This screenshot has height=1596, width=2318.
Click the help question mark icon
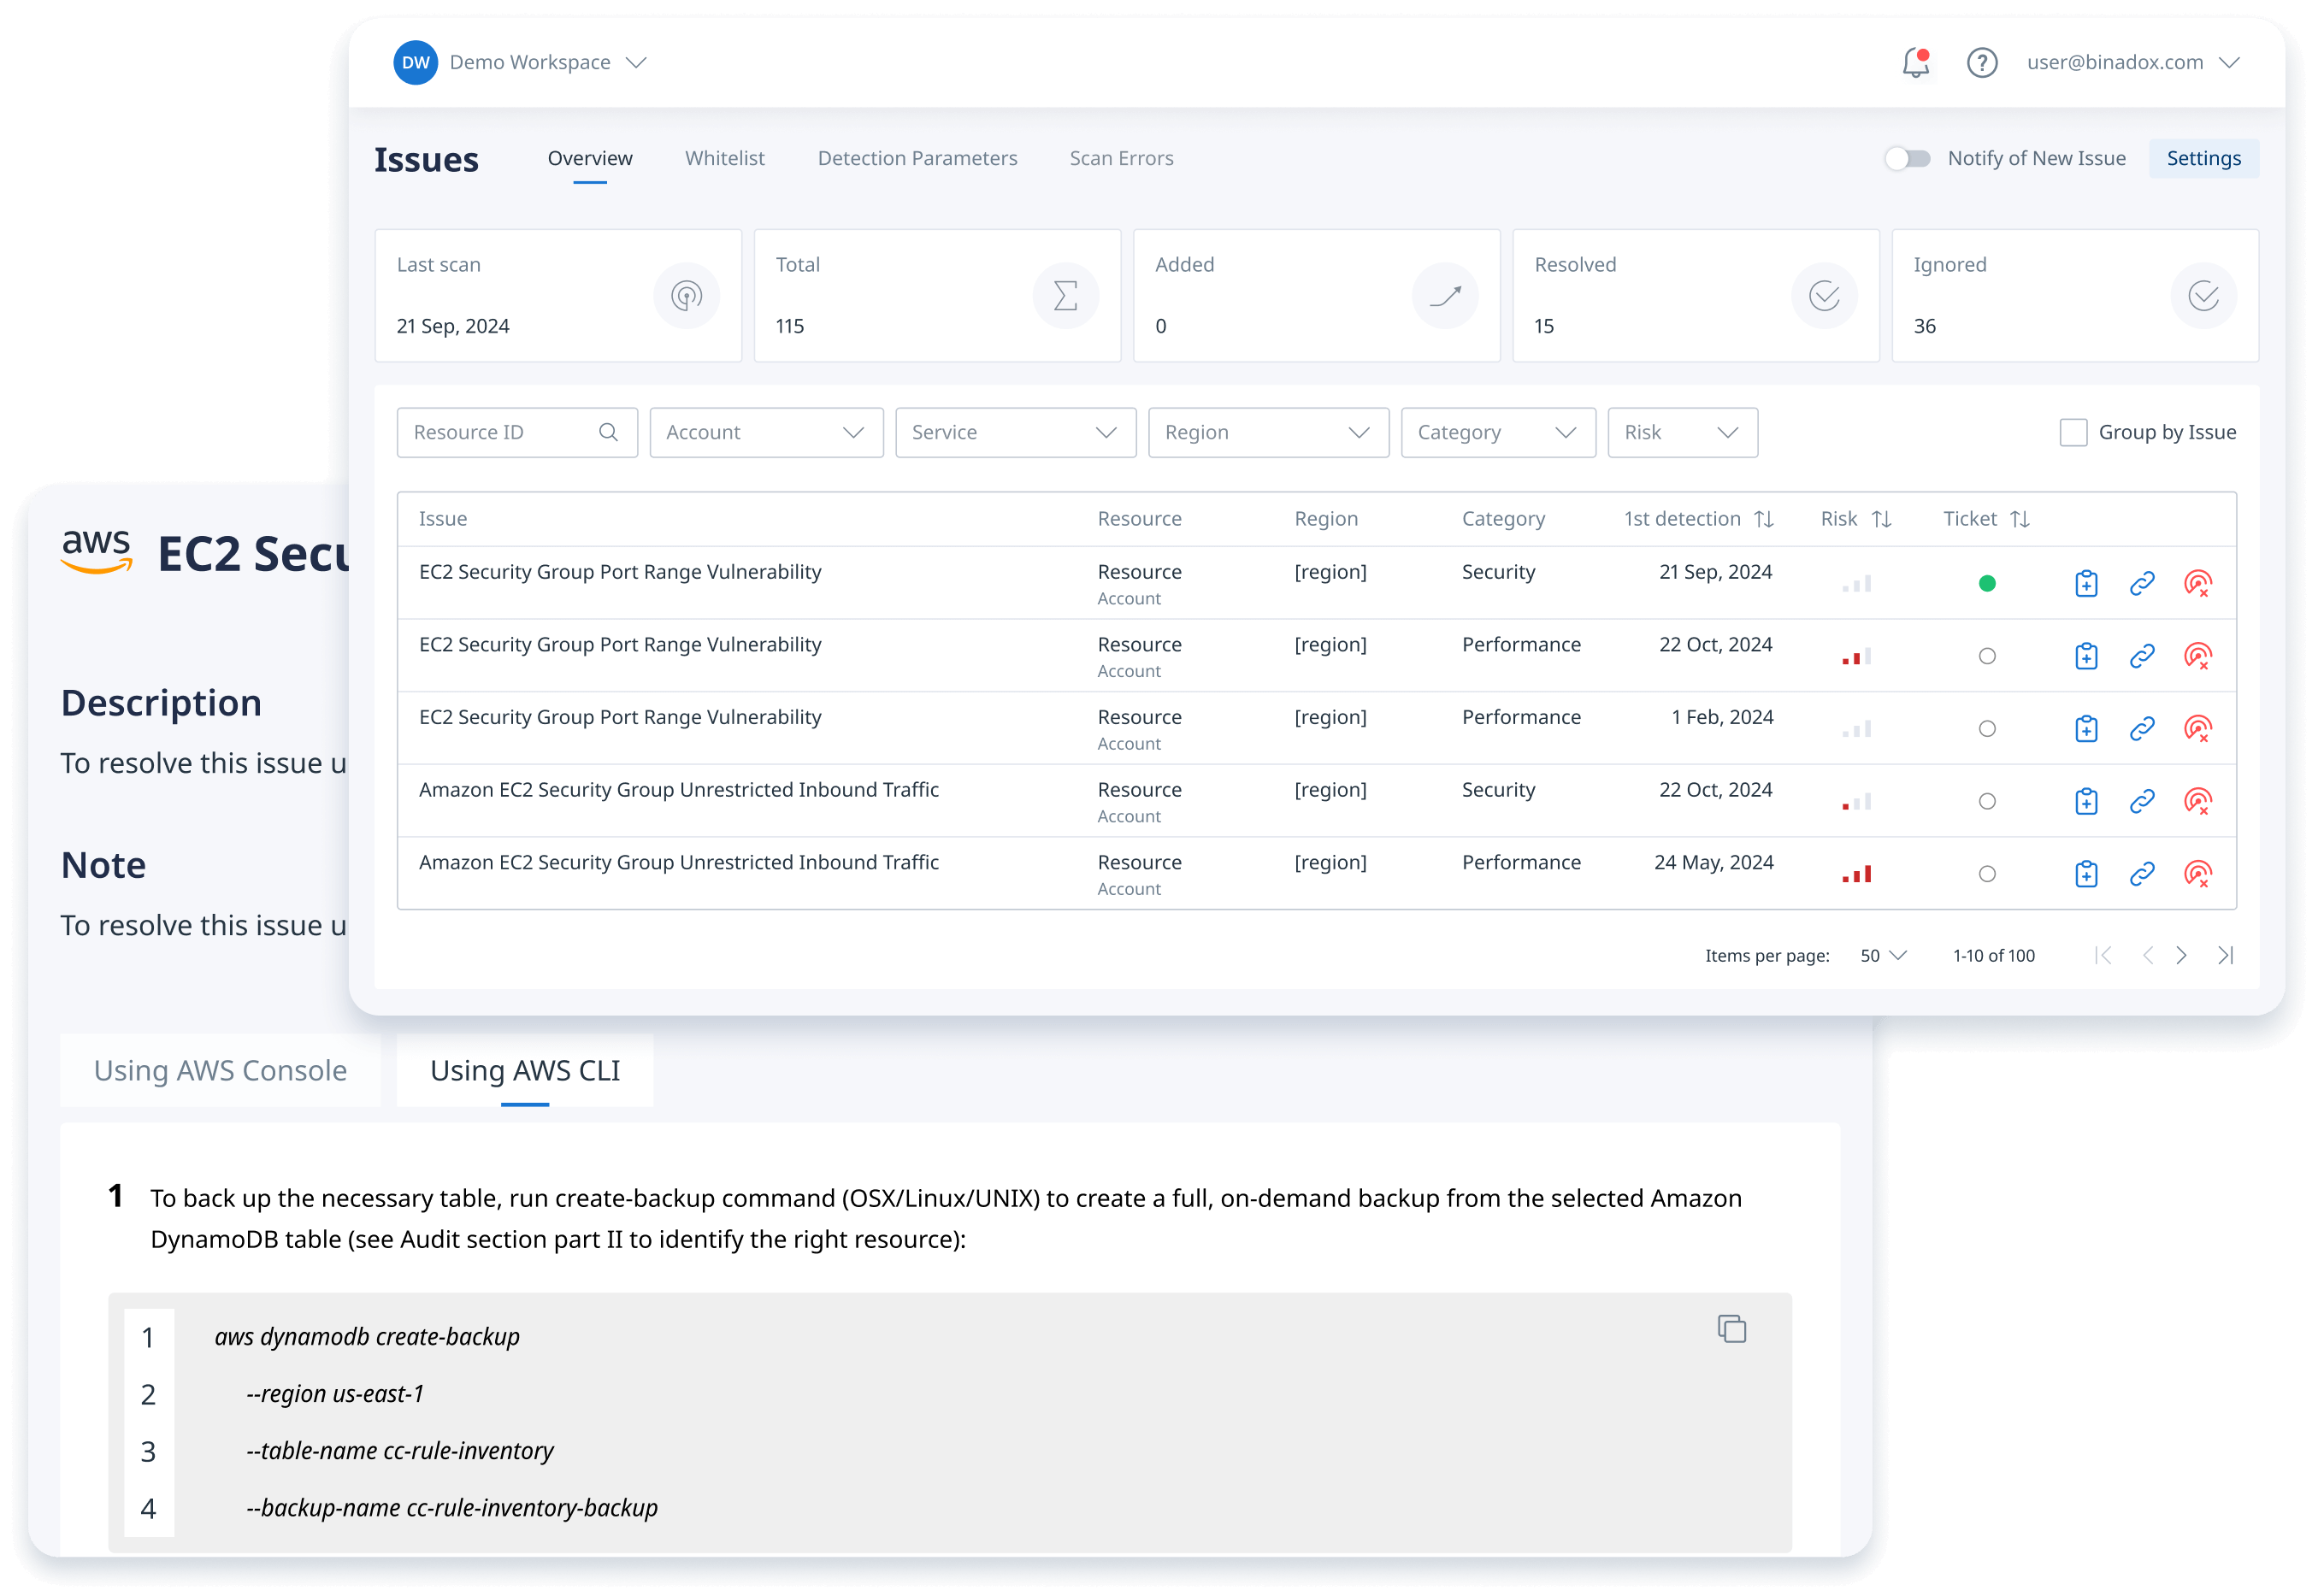click(1981, 63)
